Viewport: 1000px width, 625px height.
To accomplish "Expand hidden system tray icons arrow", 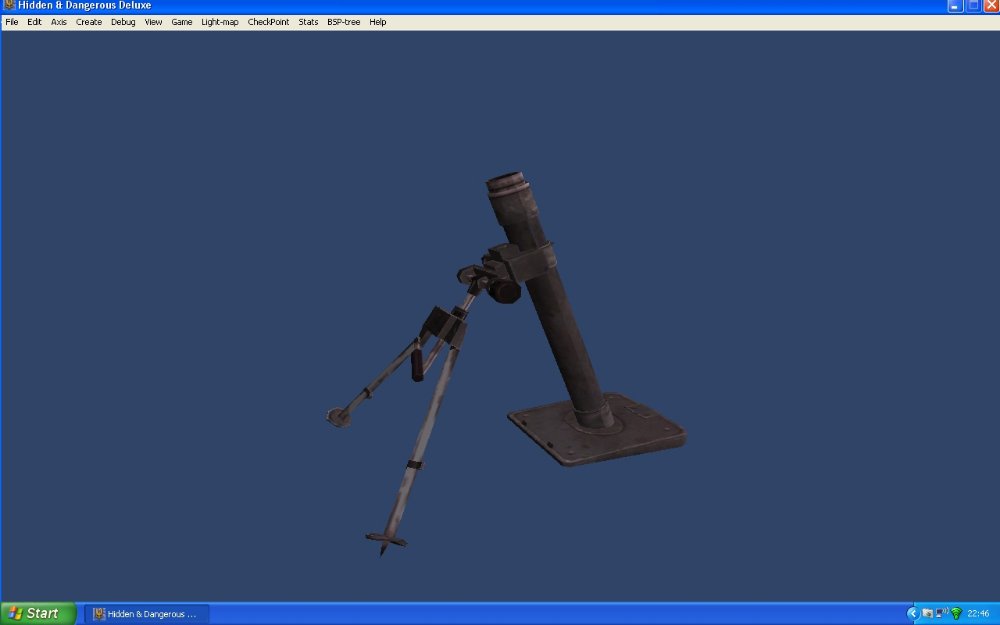I will pyautogui.click(x=913, y=614).
